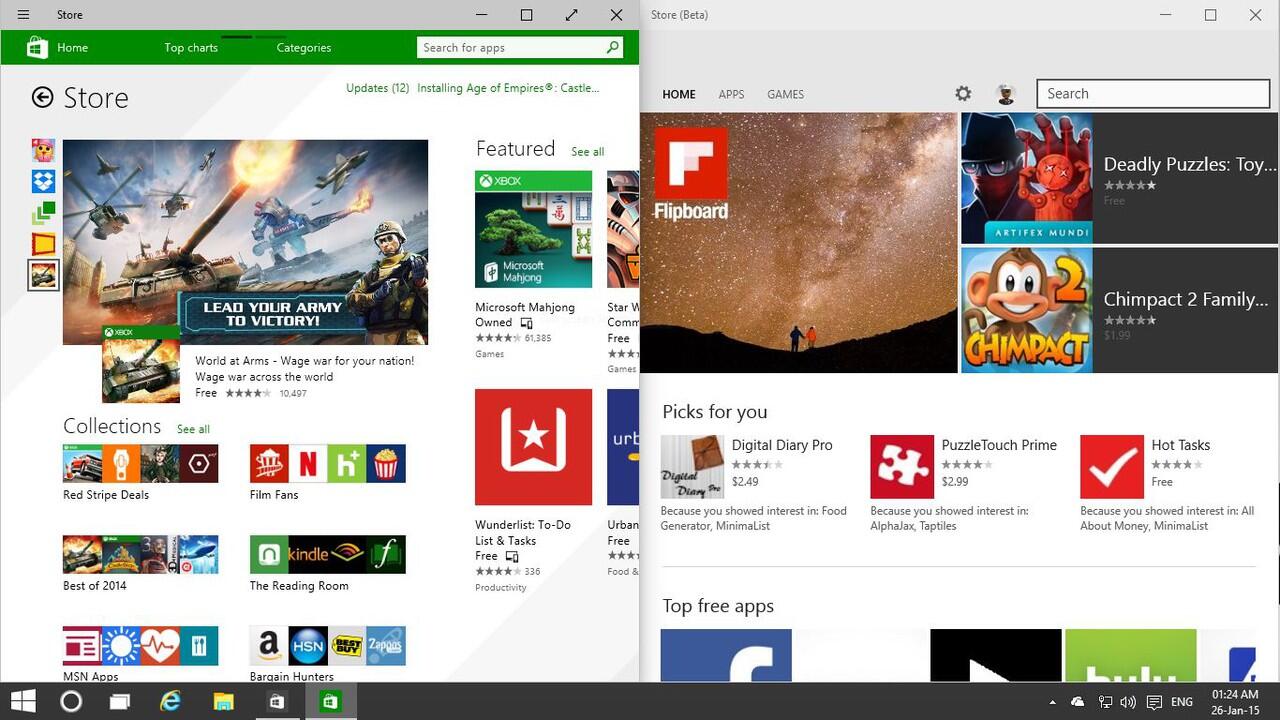Switch to the GAMES tab in Store Beta
The width and height of the screenshot is (1280, 720).
tap(785, 94)
